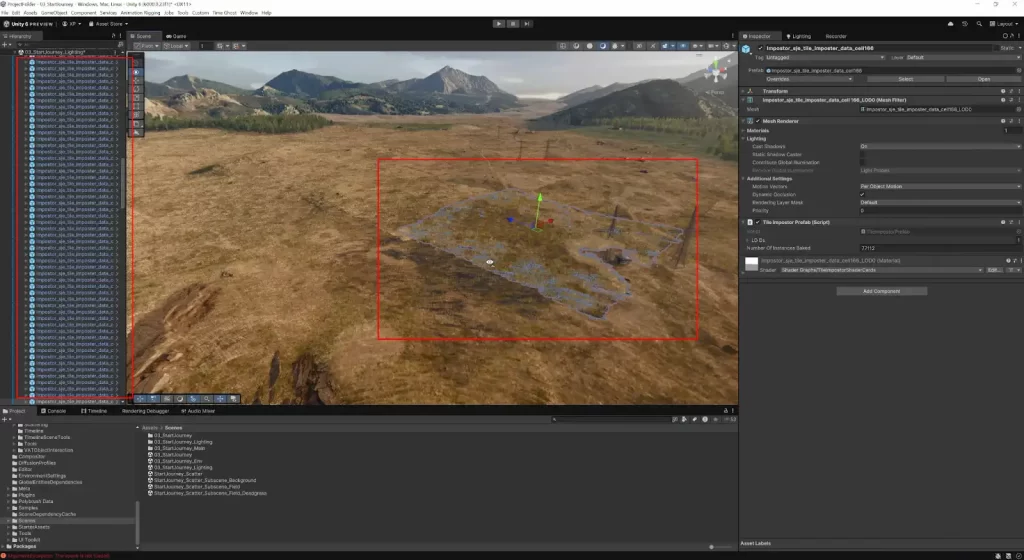Click the global search magnifier icon
1024x560 pixels.
[x=981, y=23]
